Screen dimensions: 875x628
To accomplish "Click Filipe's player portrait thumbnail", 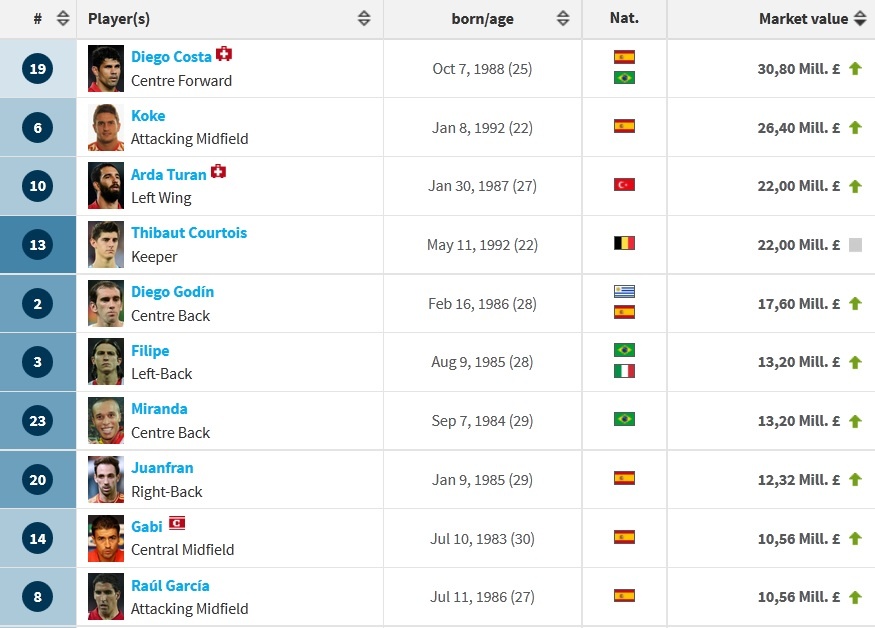I will pos(106,362).
